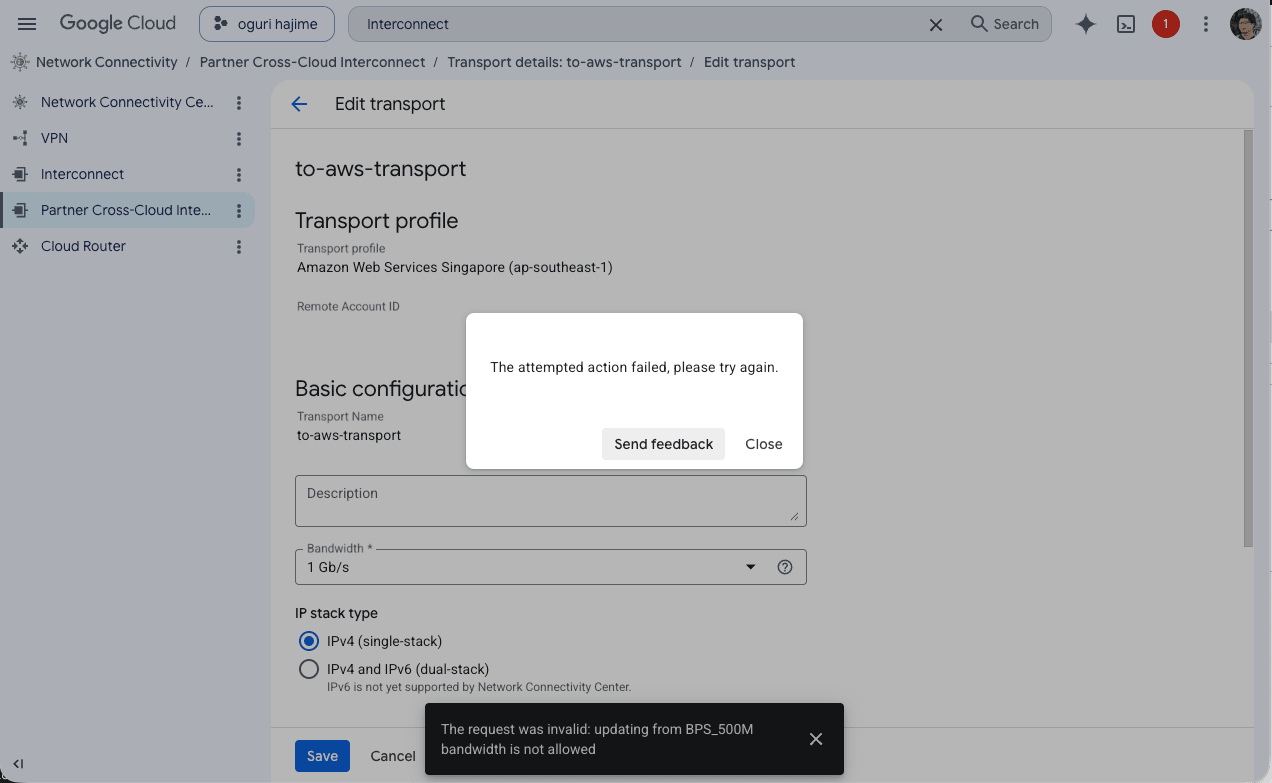
Task: Click the Google Cloud logo
Action: point(117,23)
